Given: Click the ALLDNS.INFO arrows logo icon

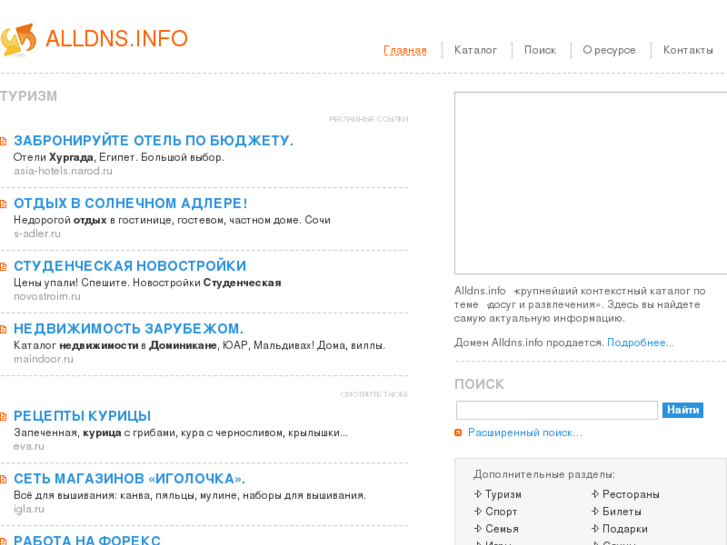Looking at the screenshot, I should 19,40.
